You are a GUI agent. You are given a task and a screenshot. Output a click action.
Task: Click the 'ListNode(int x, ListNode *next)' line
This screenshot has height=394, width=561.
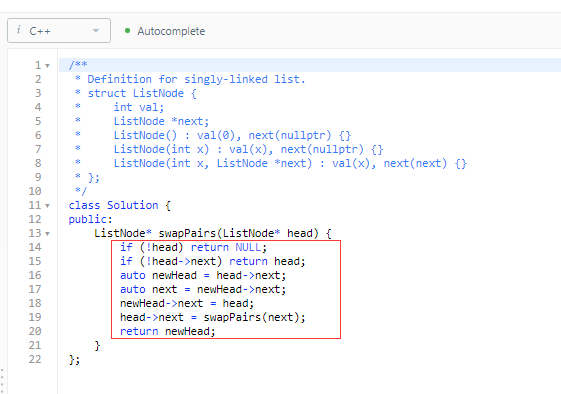click(x=290, y=163)
